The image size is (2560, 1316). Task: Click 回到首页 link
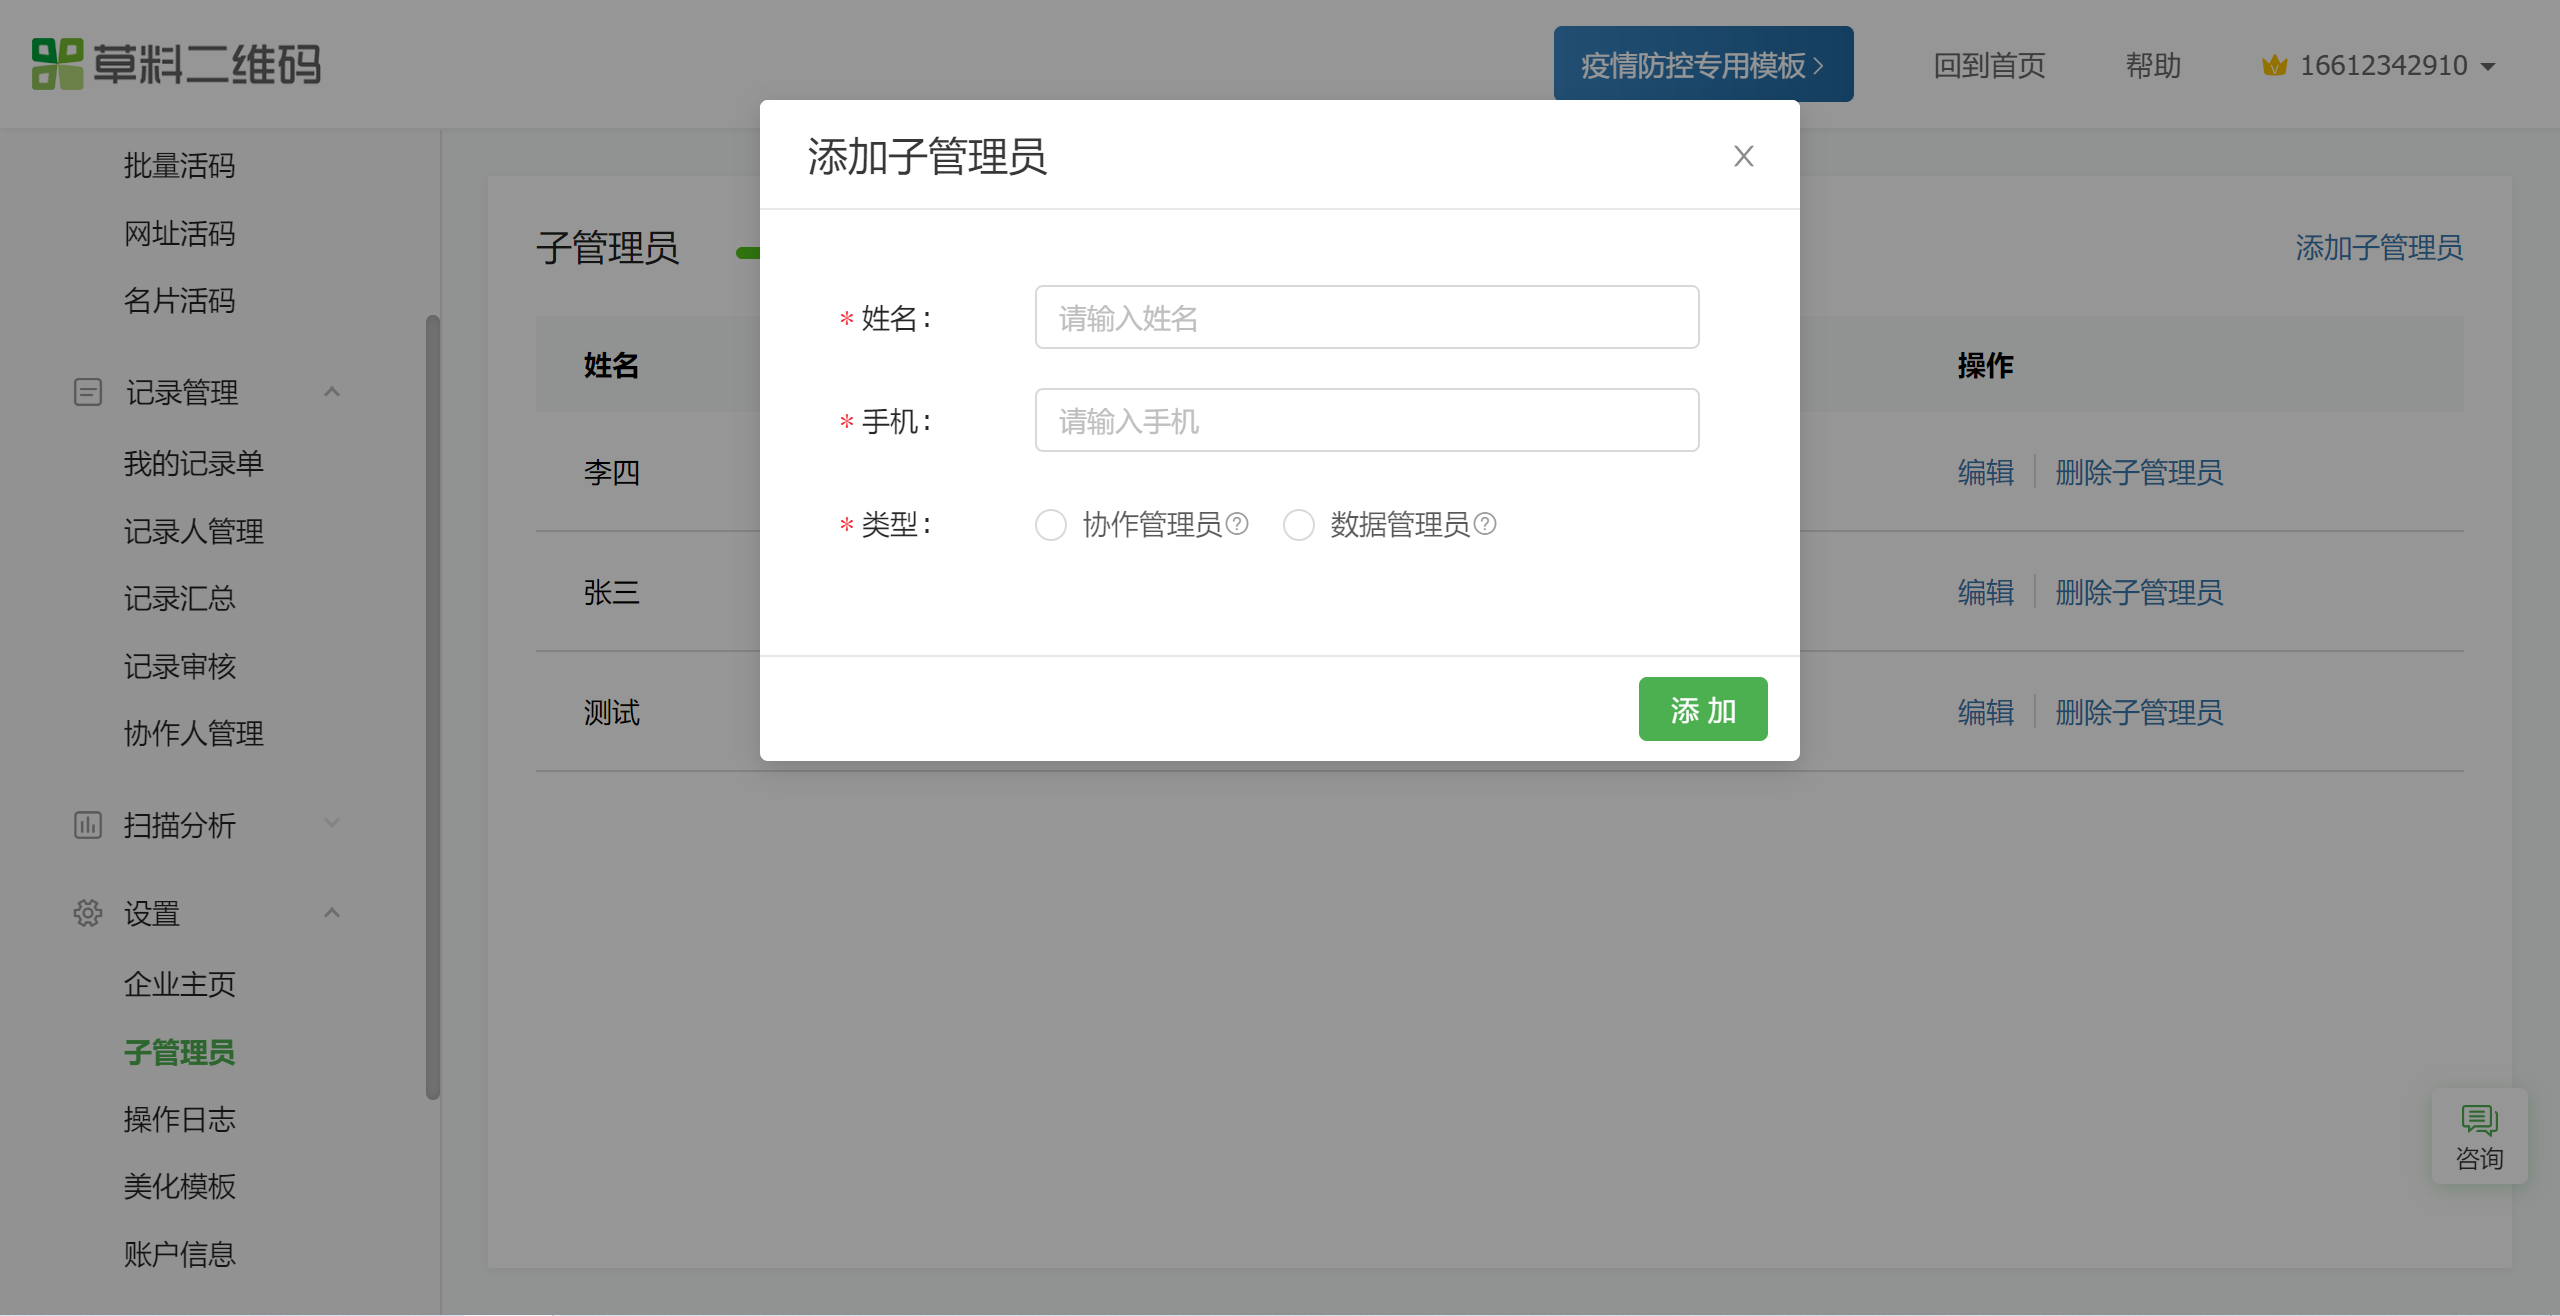[x=1989, y=66]
